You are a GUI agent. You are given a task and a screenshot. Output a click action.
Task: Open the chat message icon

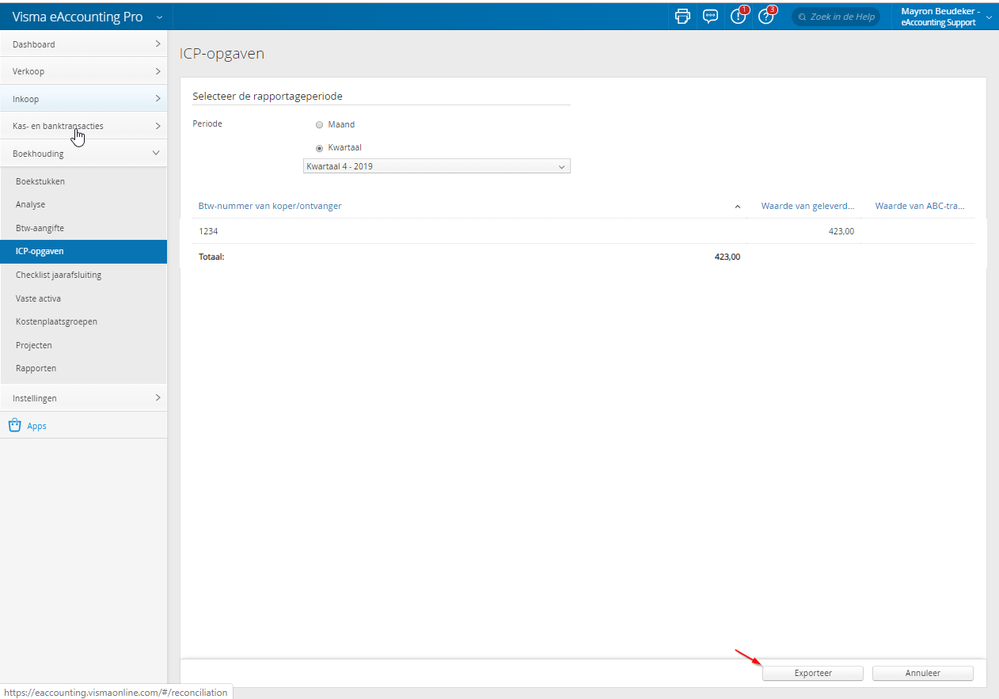coord(711,16)
